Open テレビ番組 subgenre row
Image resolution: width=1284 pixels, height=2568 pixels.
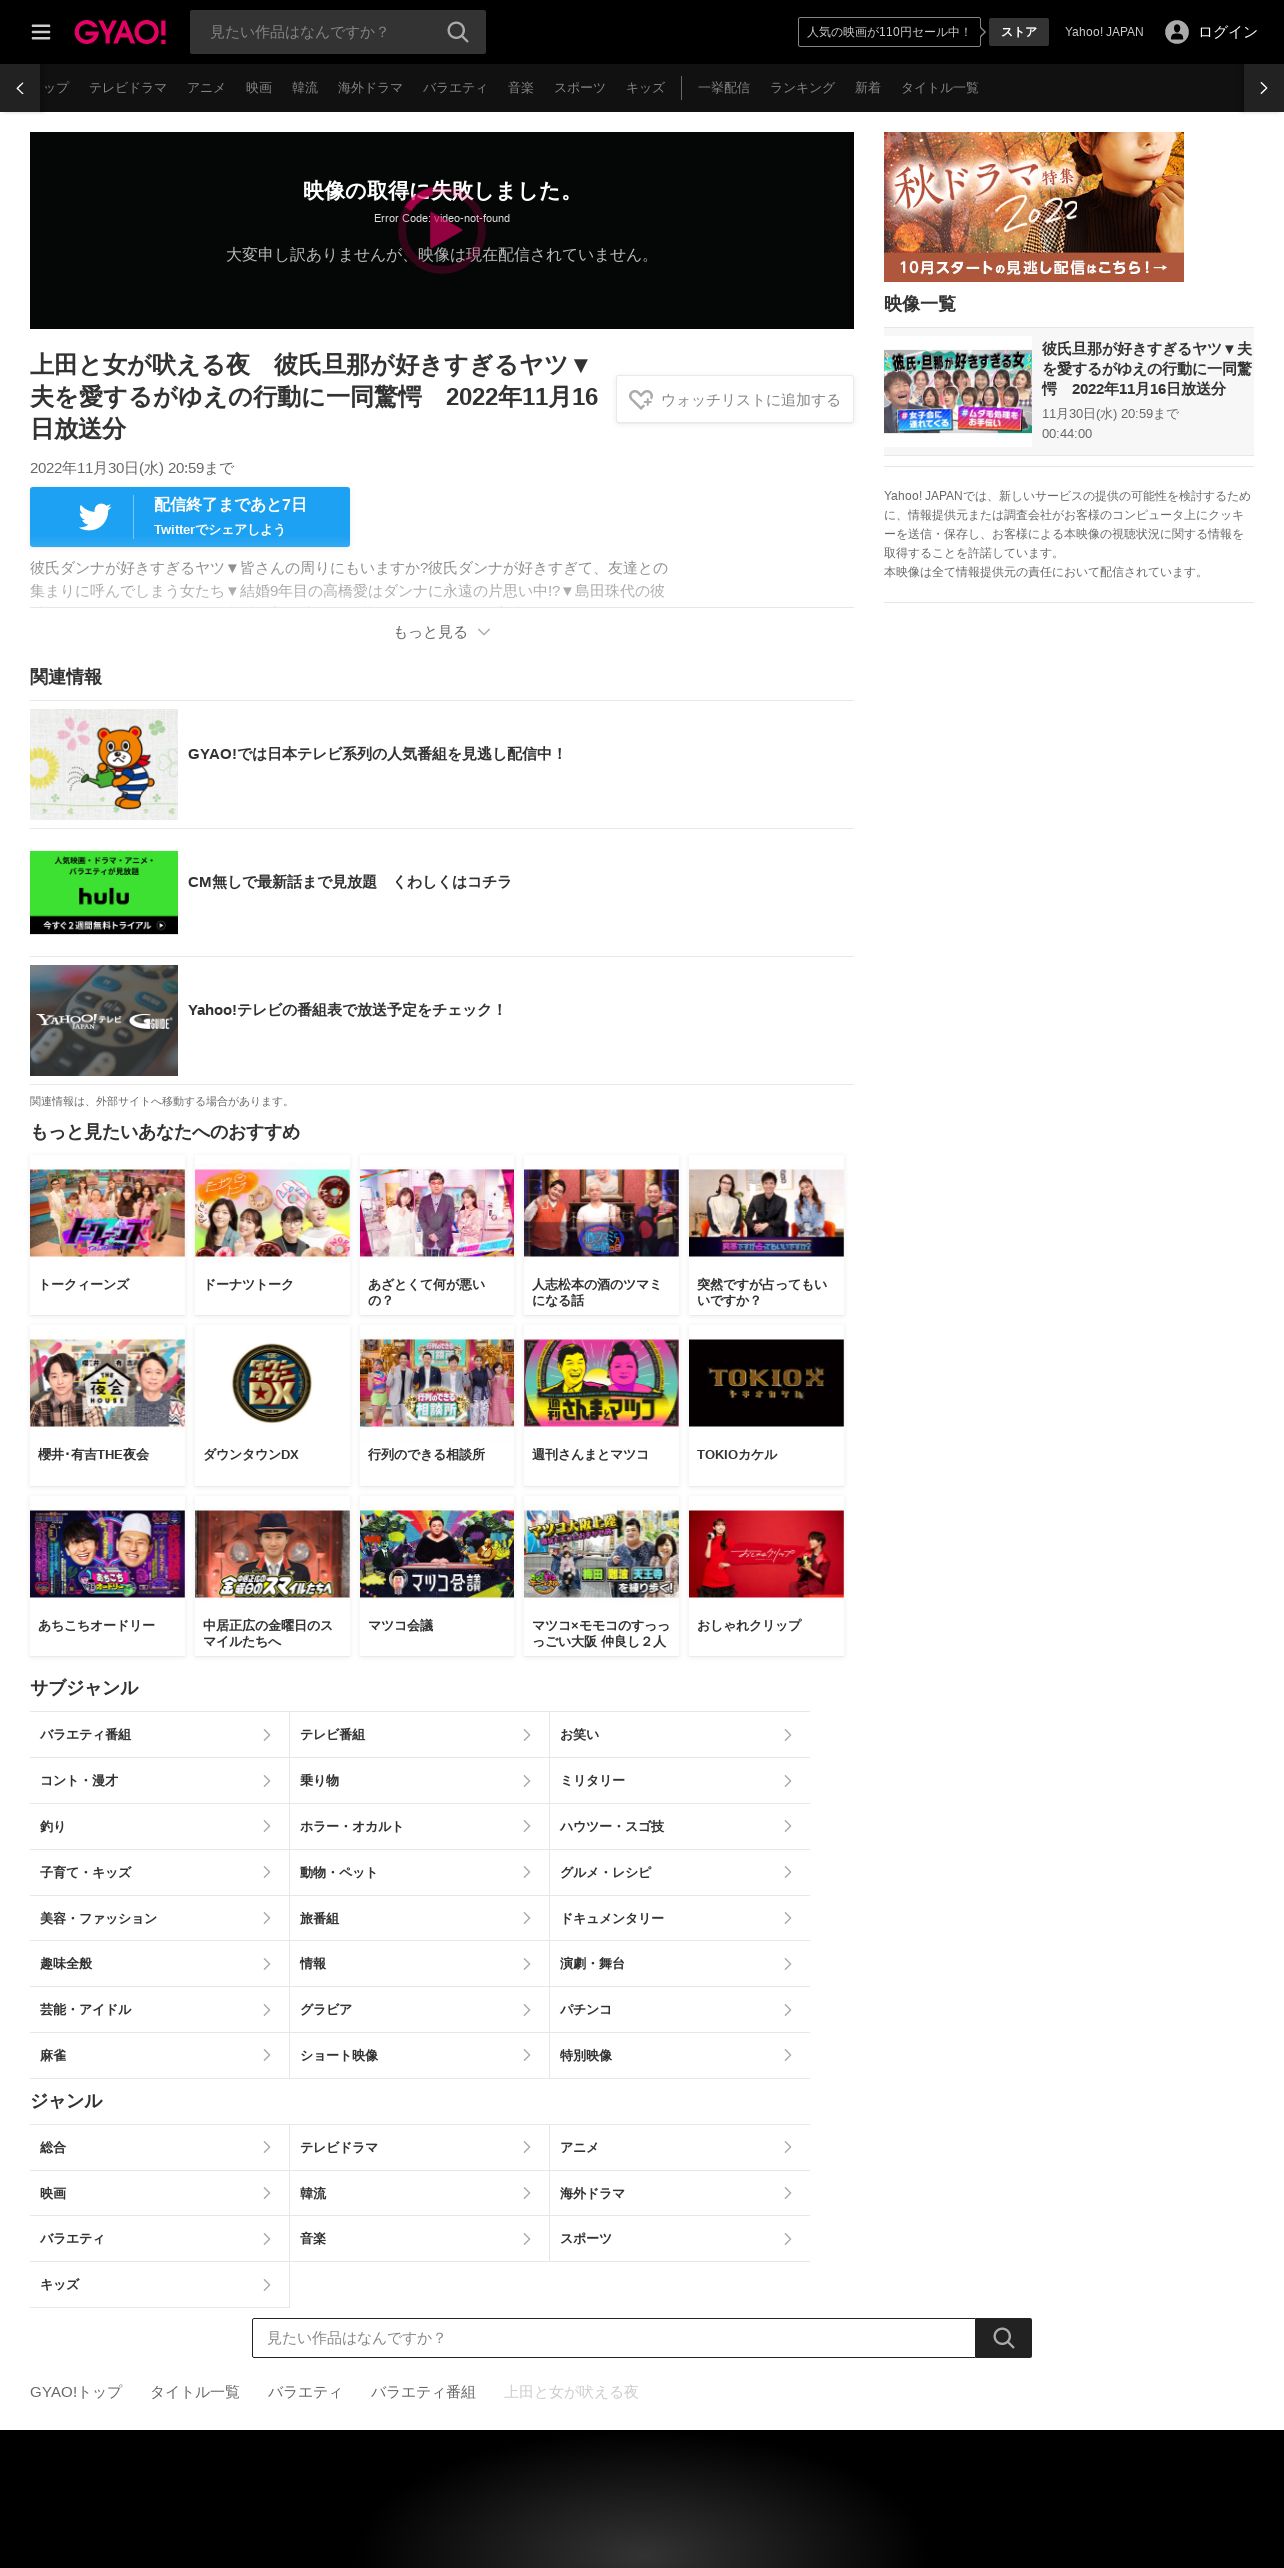[x=419, y=1735]
